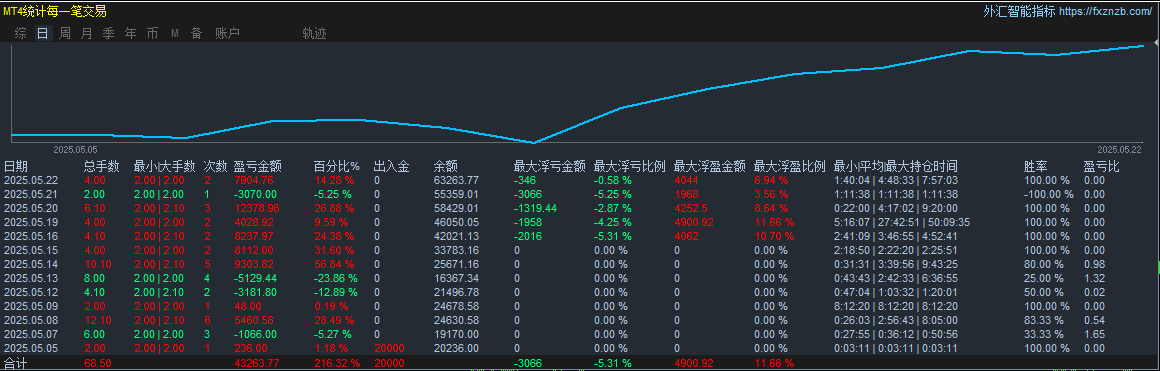The height and width of the screenshot is (371, 1160).
Task: Click the floating loss -1319.44
Action: click(535, 208)
